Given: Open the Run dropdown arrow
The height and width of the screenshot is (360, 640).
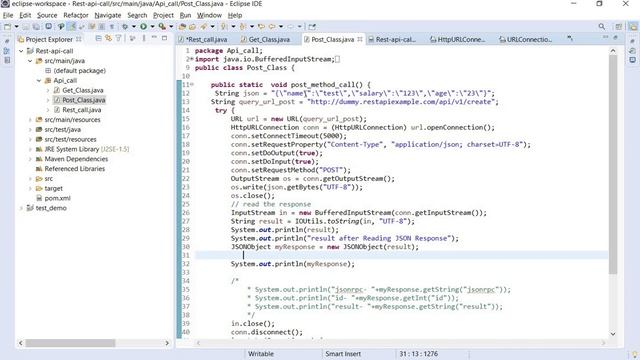Looking at the screenshot, I should click(152, 27).
